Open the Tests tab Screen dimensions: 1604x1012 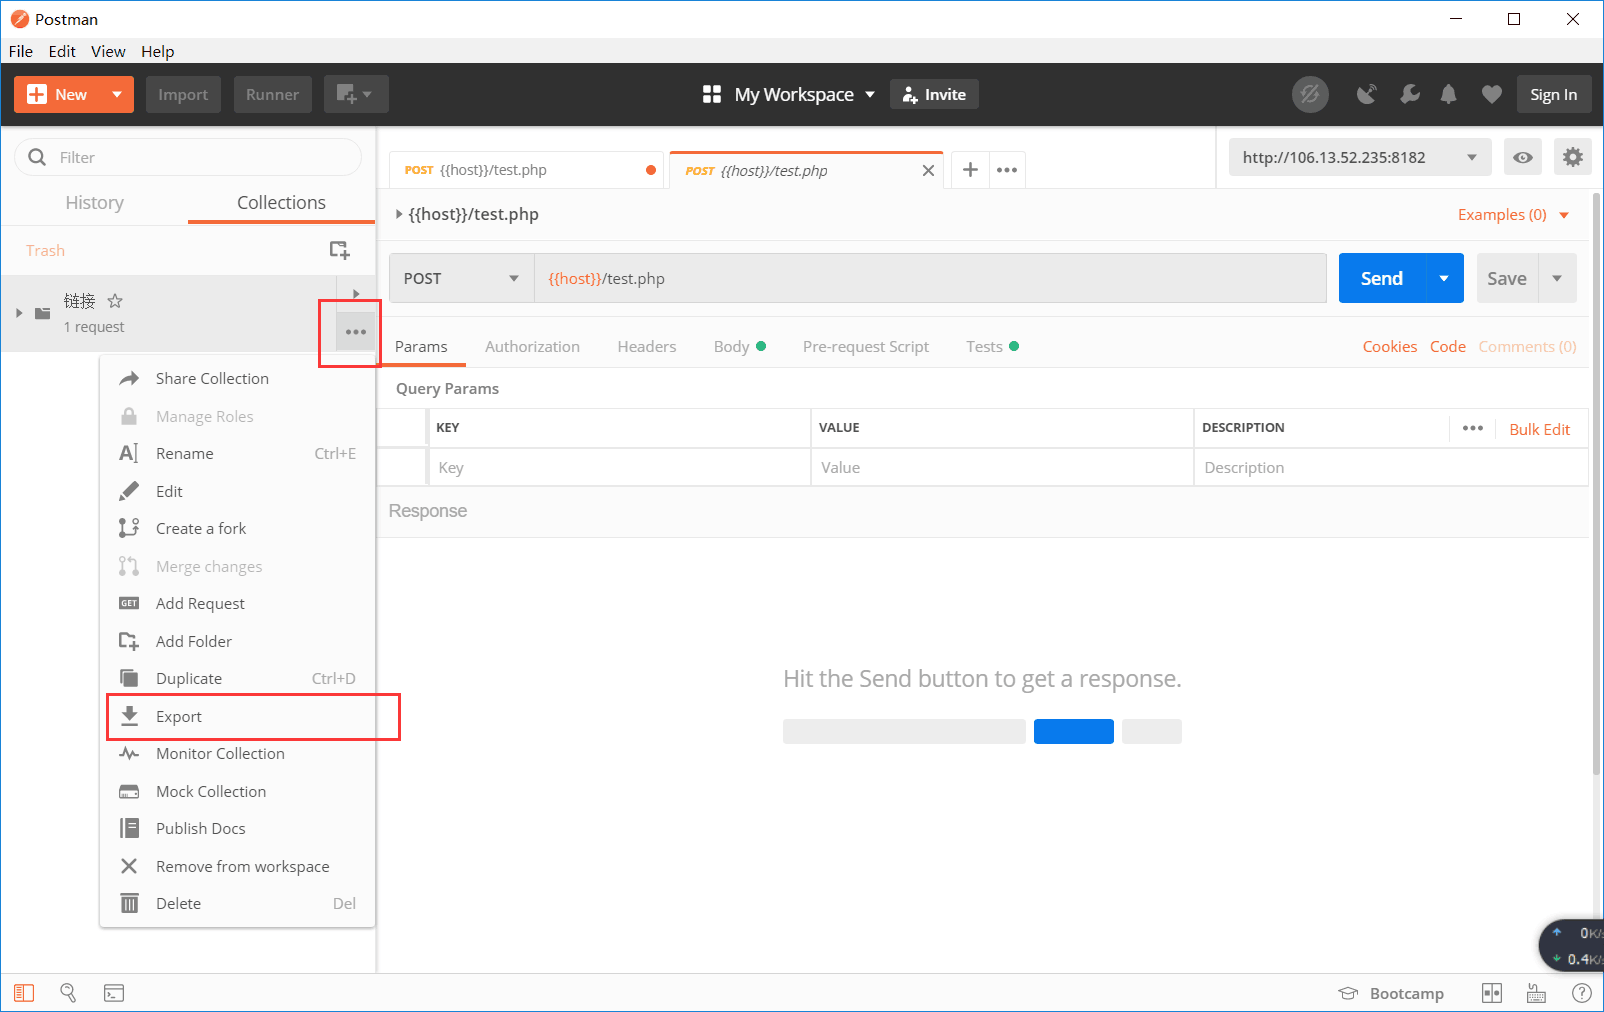click(x=992, y=346)
